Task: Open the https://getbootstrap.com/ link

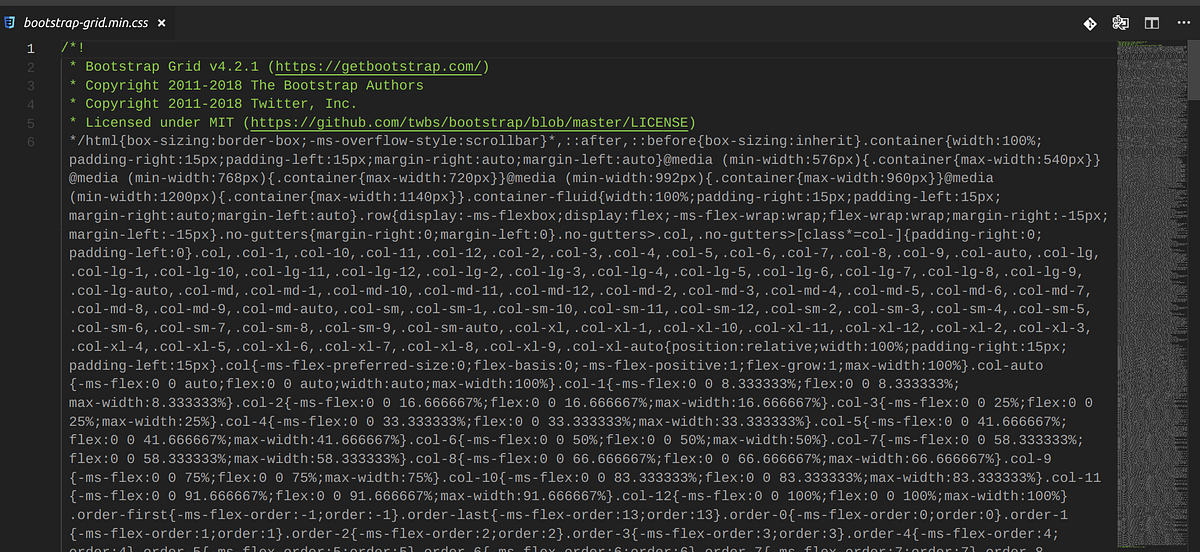Action: (380, 67)
